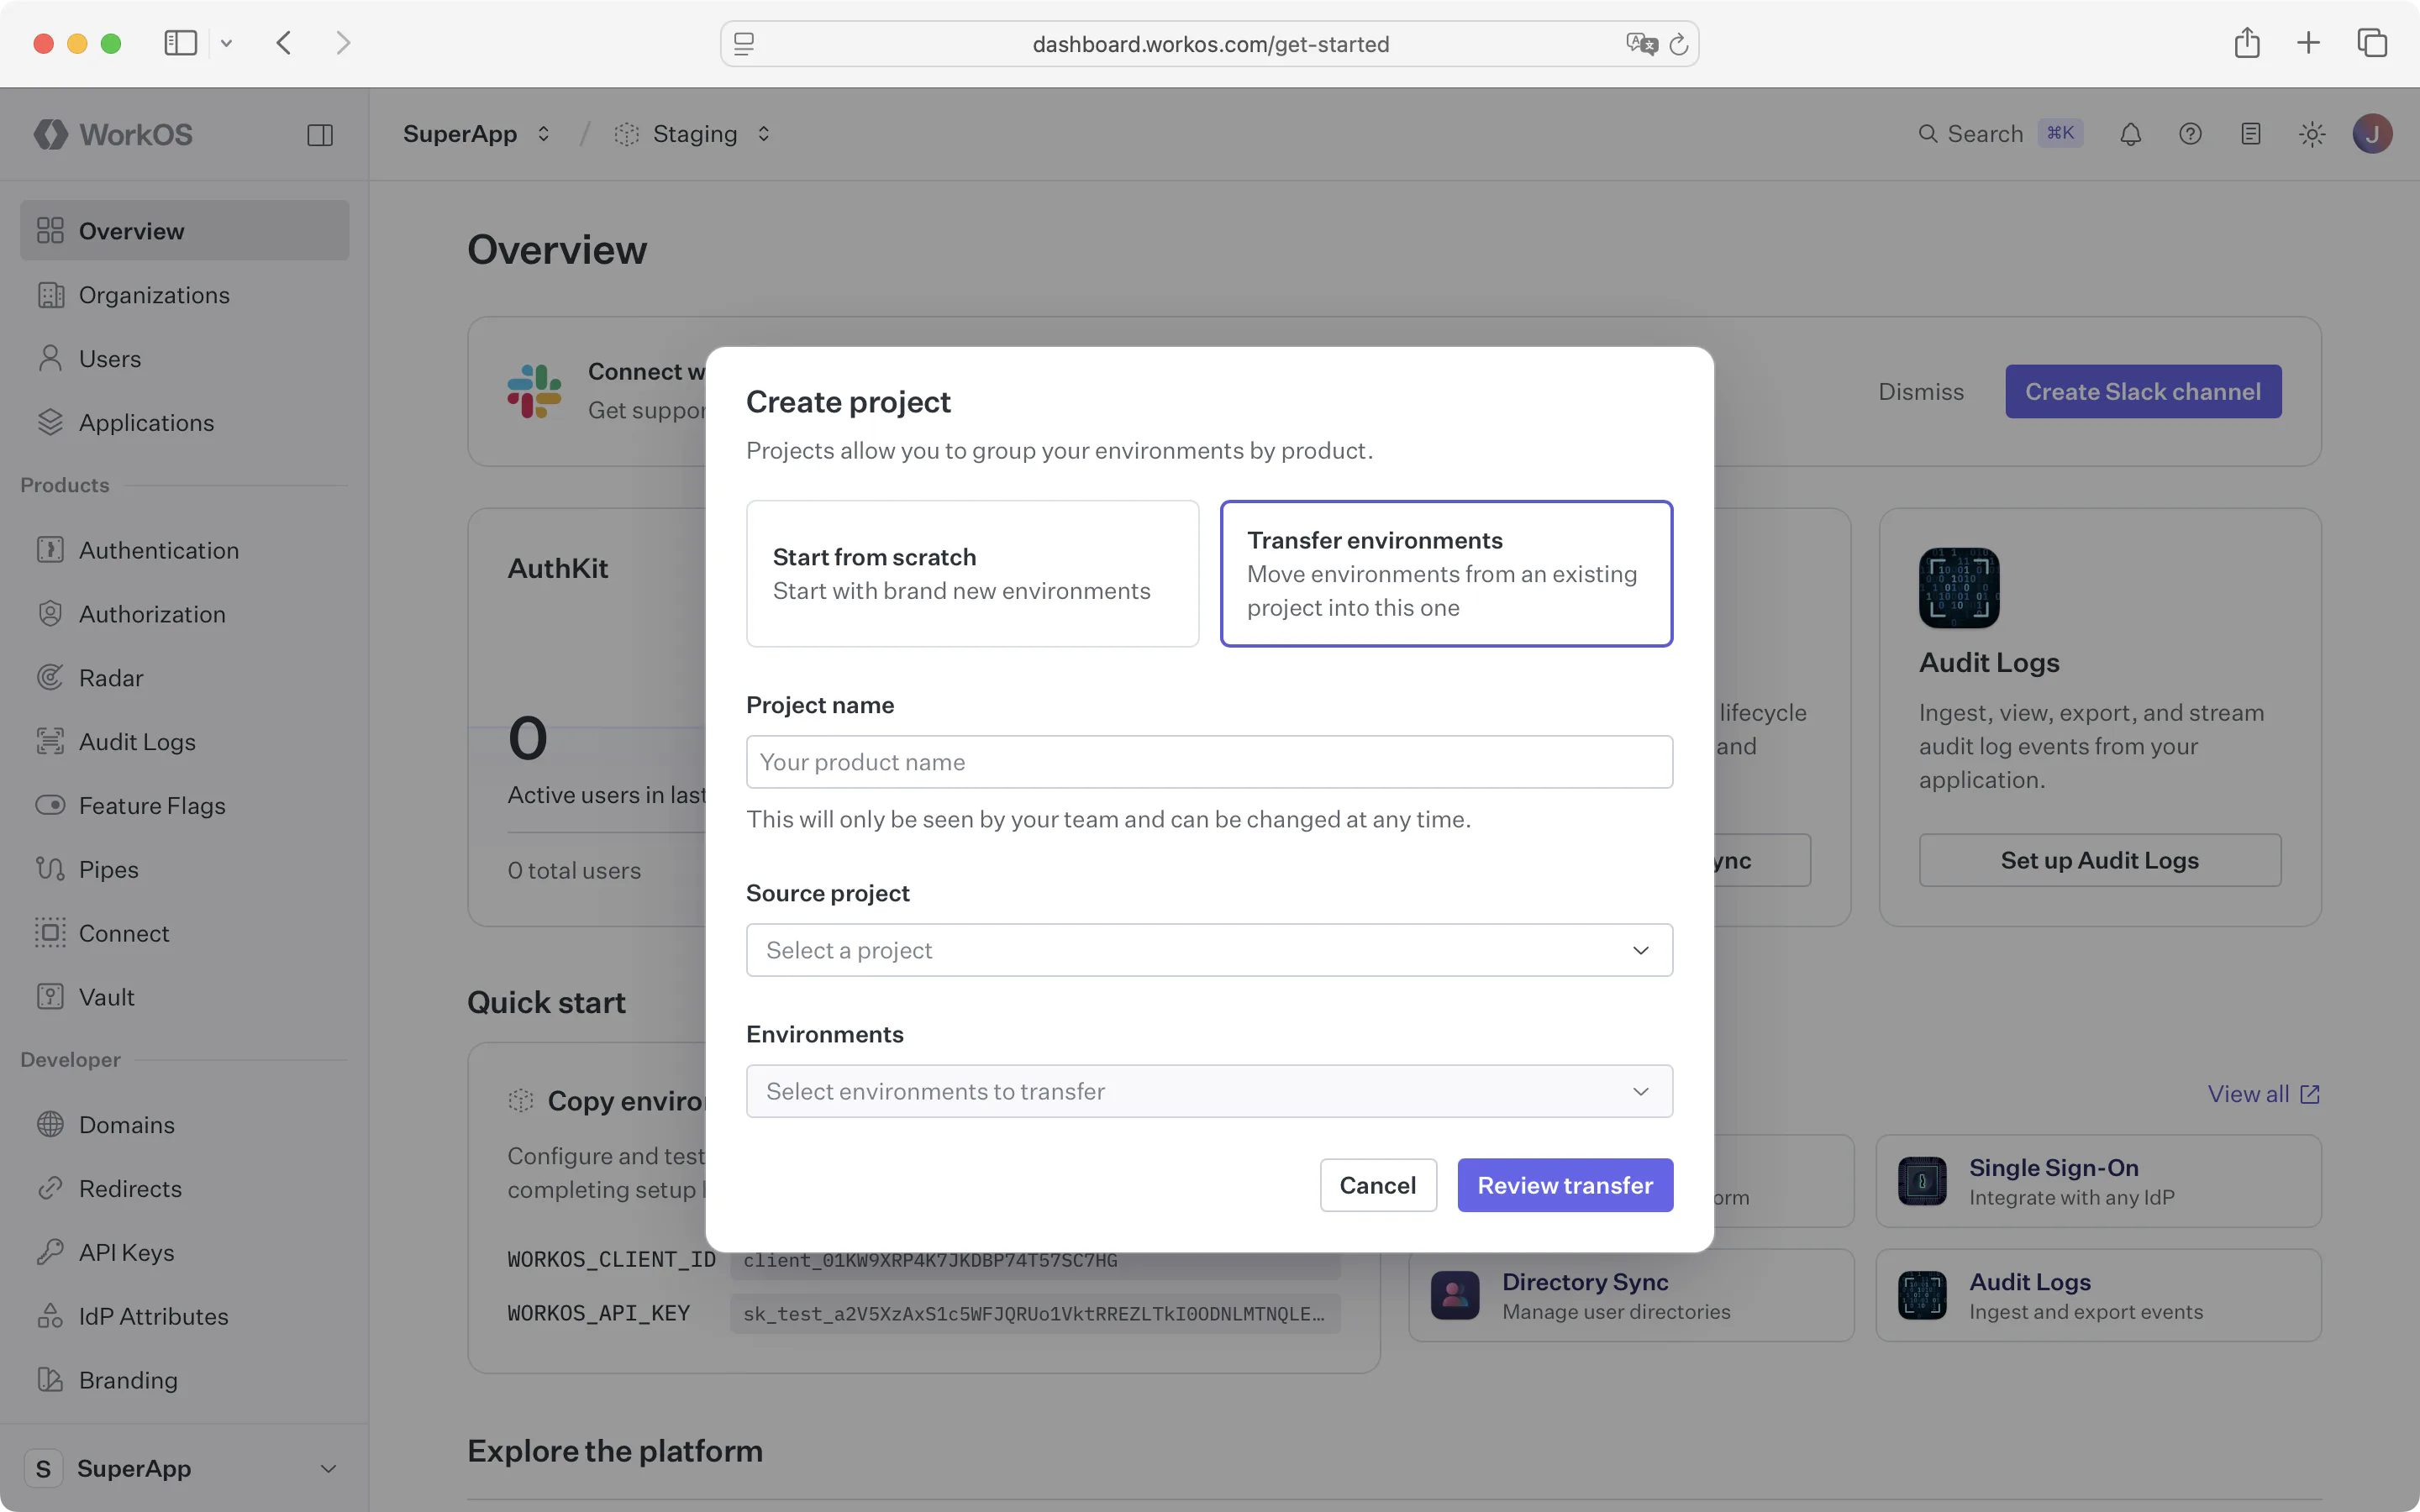Open Radar in the sidebar
This screenshot has width=2420, height=1512.
(184, 677)
